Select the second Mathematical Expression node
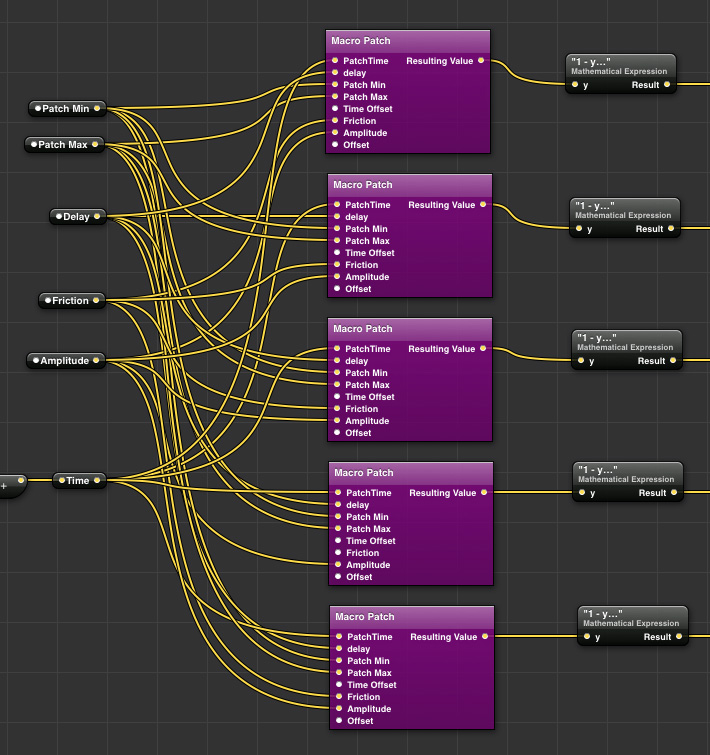The image size is (710, 755). click(624, 218)
